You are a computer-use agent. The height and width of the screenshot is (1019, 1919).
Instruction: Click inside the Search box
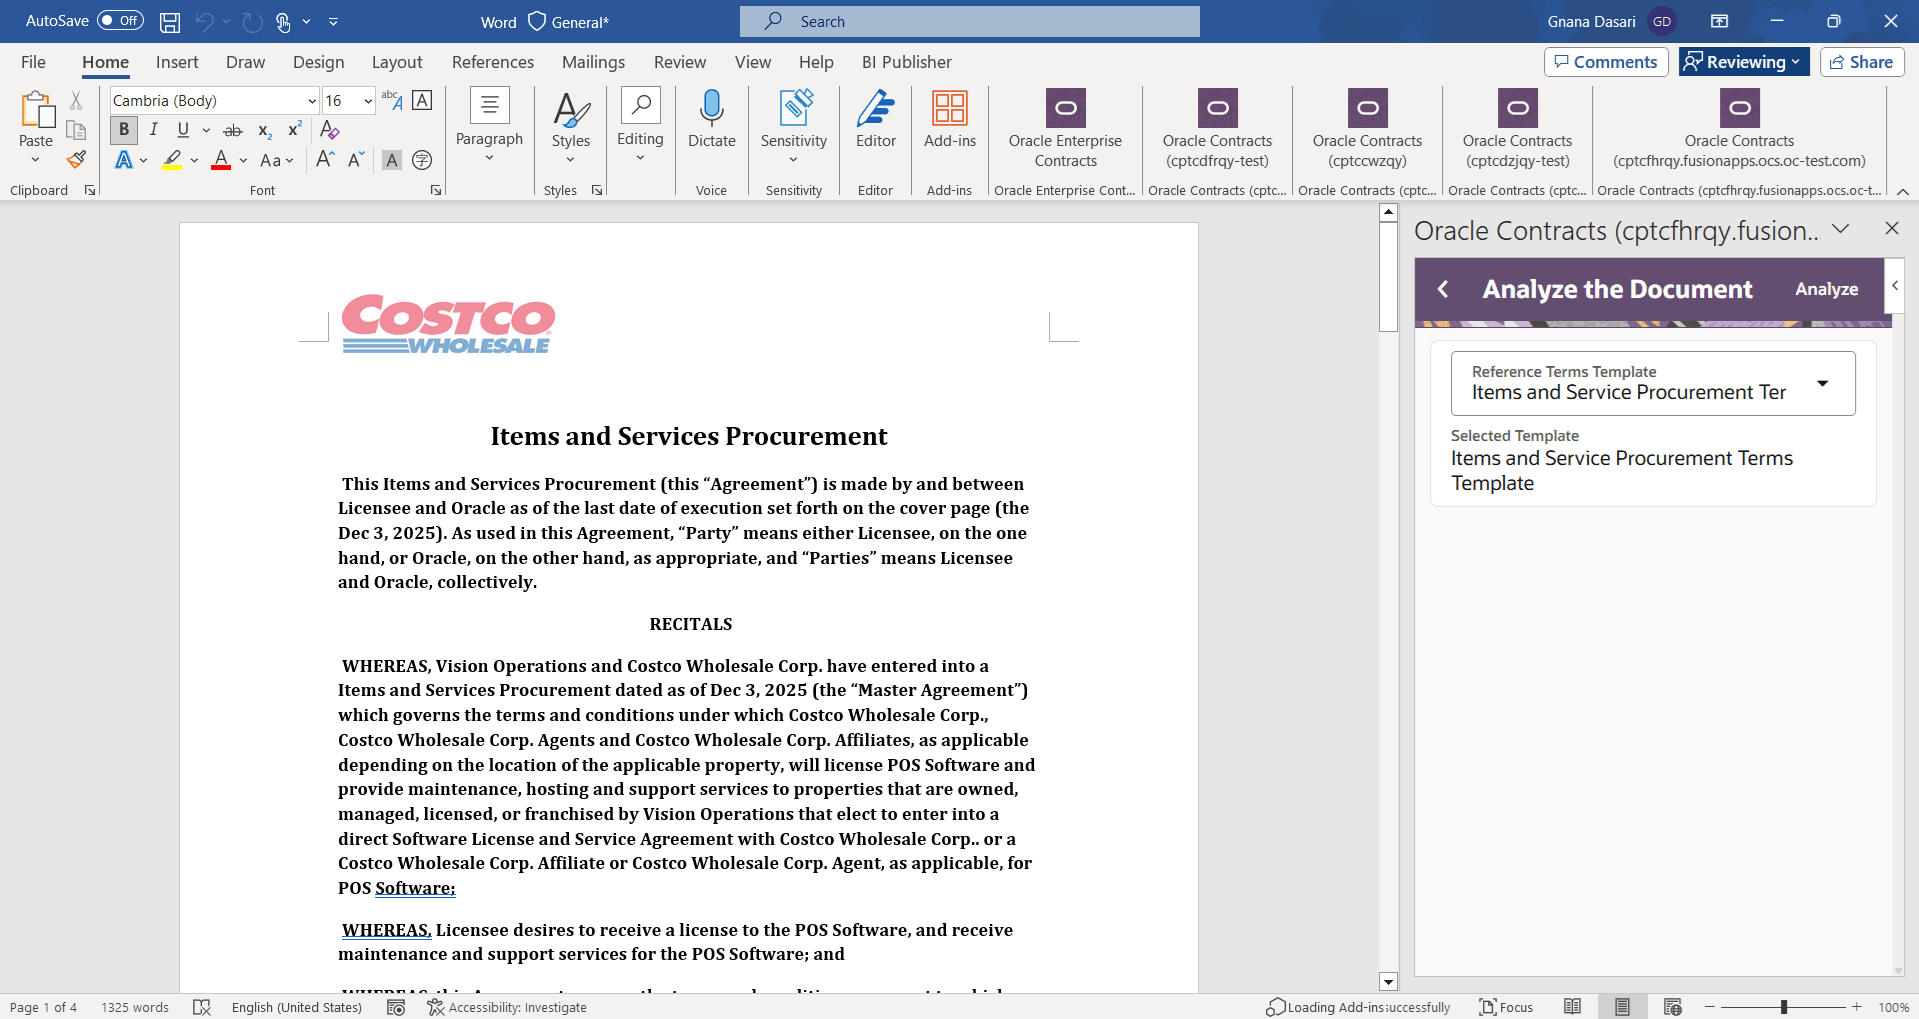968,20
